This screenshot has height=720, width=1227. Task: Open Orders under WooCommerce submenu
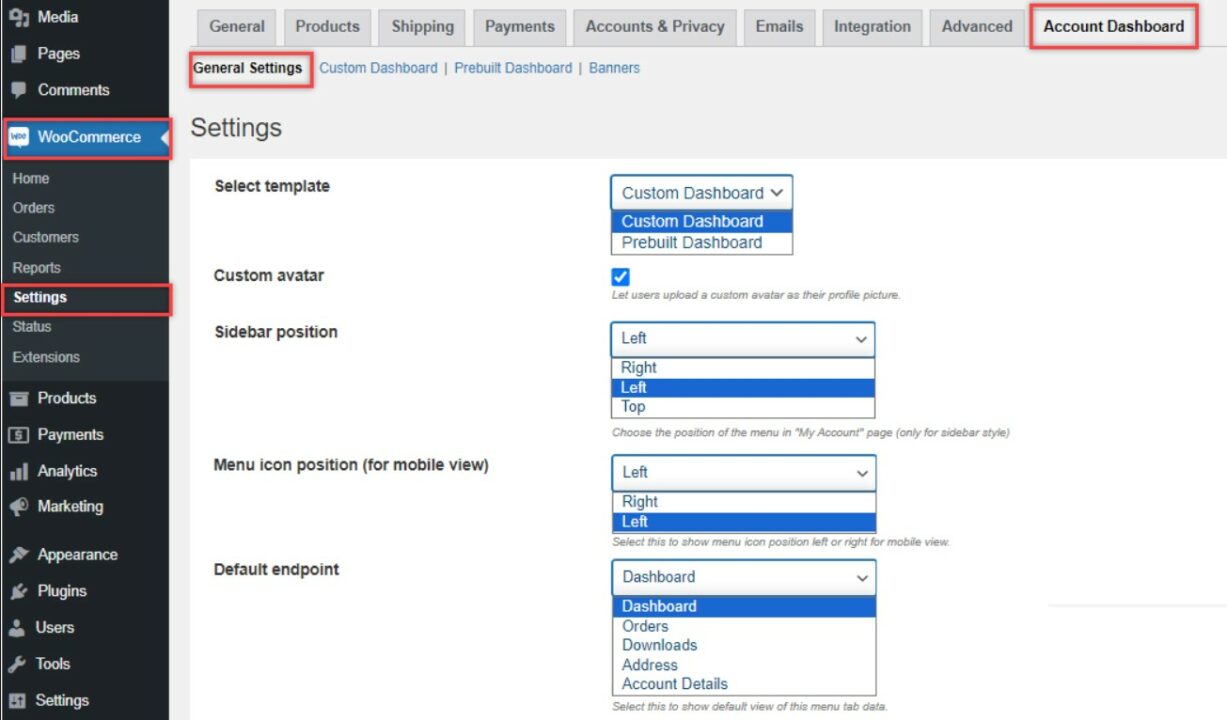pos(34,208)
